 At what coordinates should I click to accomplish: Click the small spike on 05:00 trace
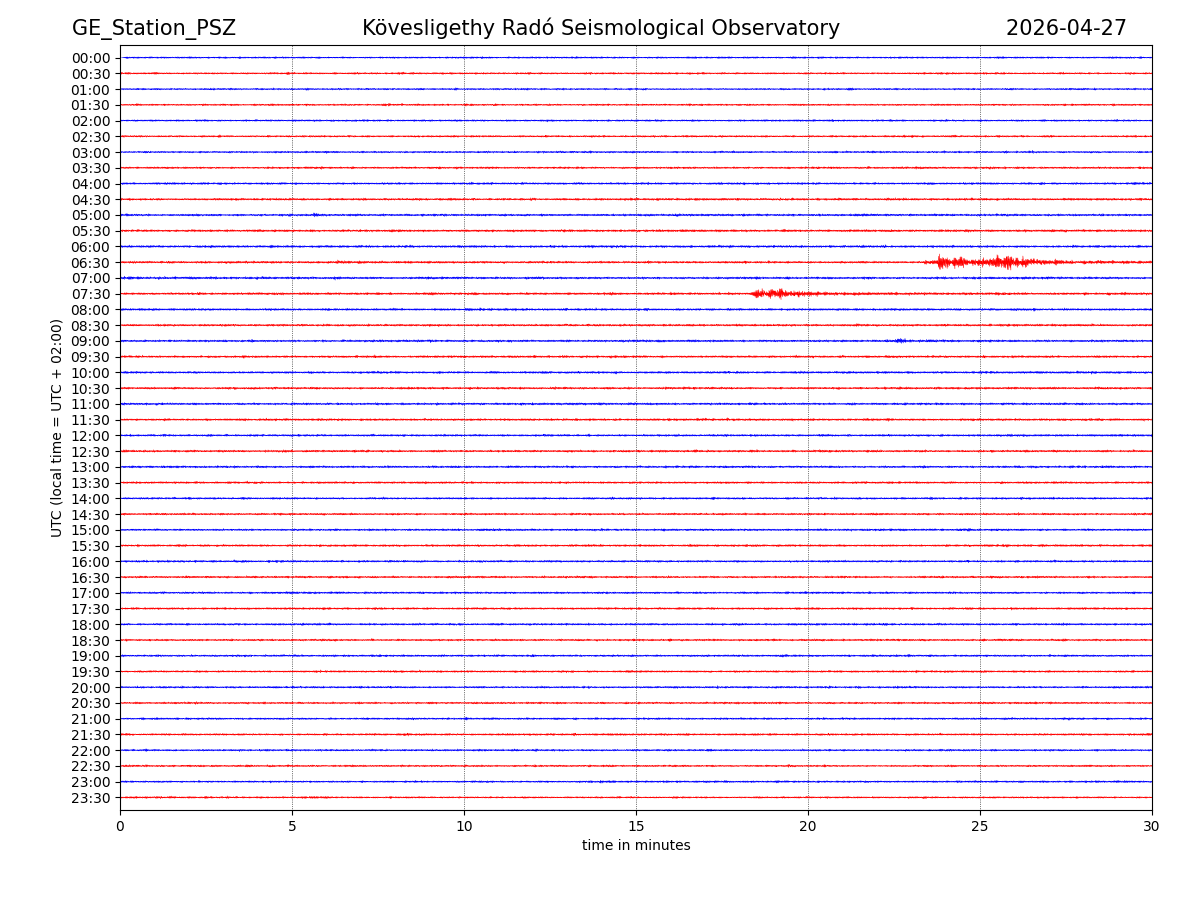pos(315,214)
